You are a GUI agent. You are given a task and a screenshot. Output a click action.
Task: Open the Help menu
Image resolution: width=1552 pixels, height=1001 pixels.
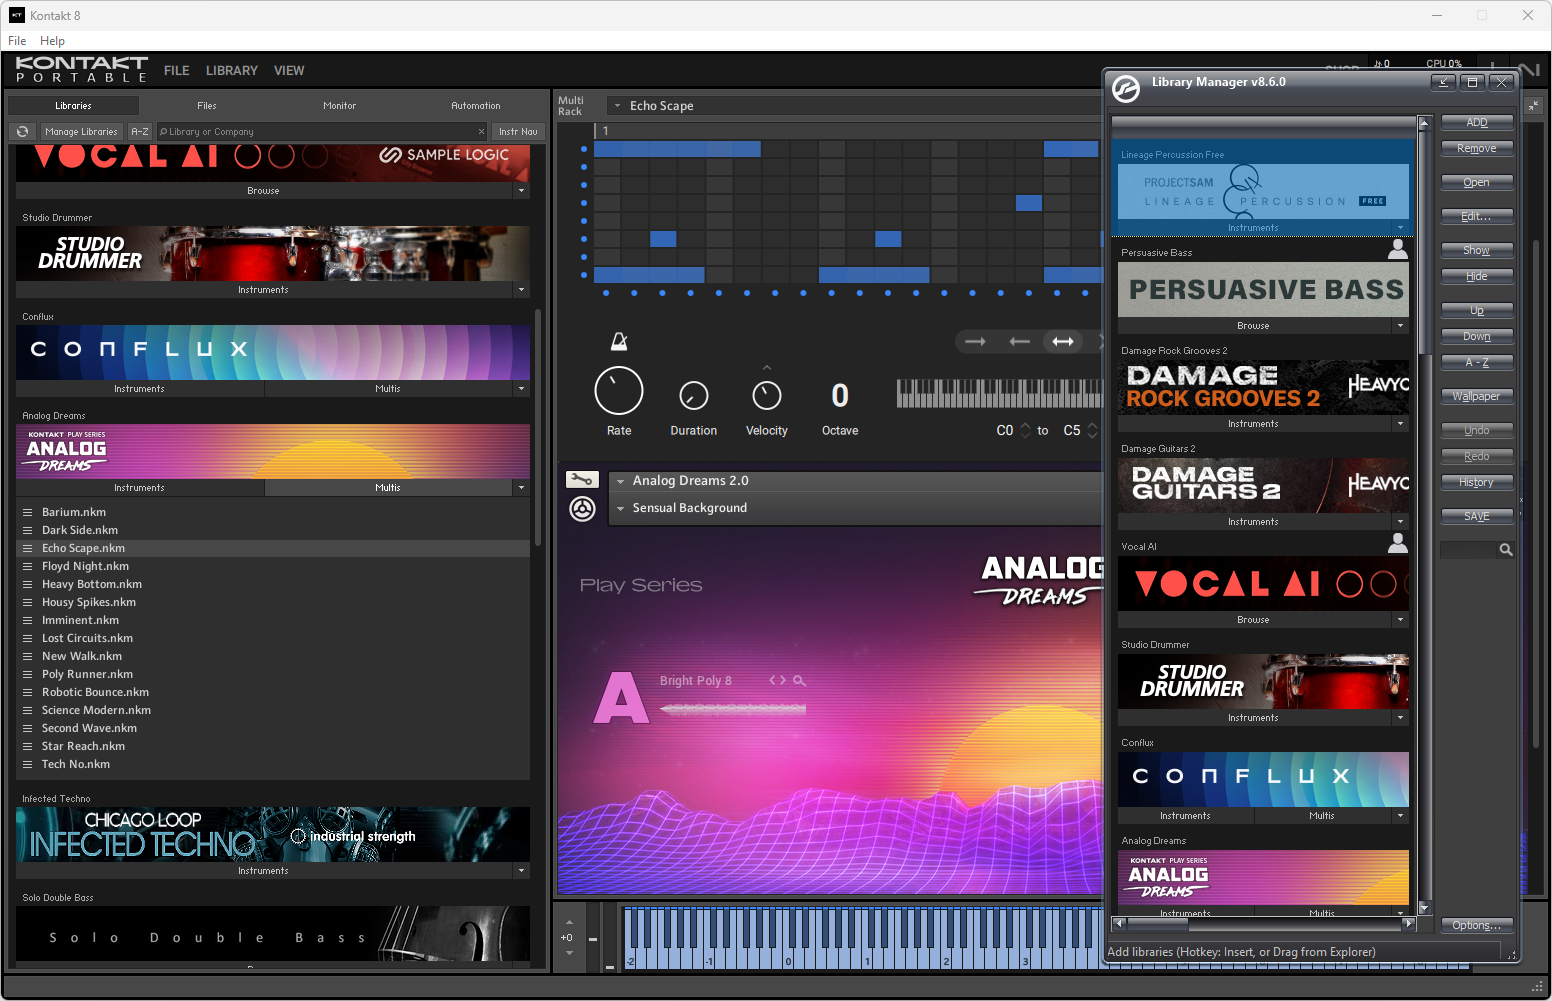(52, 41)
